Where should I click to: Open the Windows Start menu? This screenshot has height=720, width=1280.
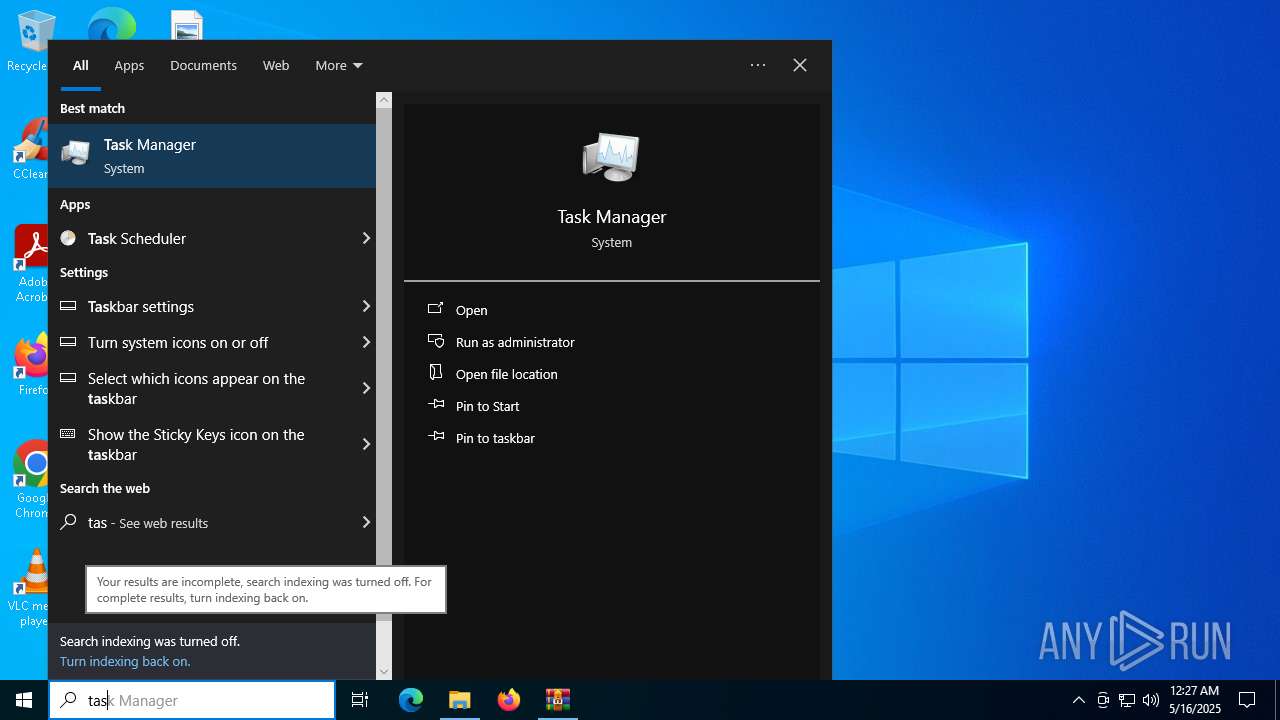24,700
